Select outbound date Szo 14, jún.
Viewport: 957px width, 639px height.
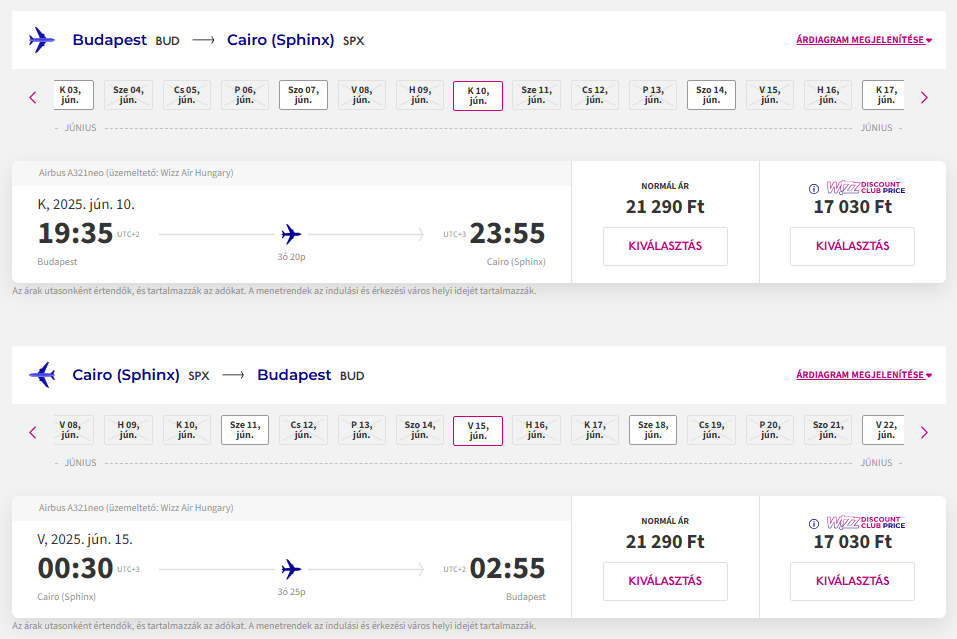[711, 95]
